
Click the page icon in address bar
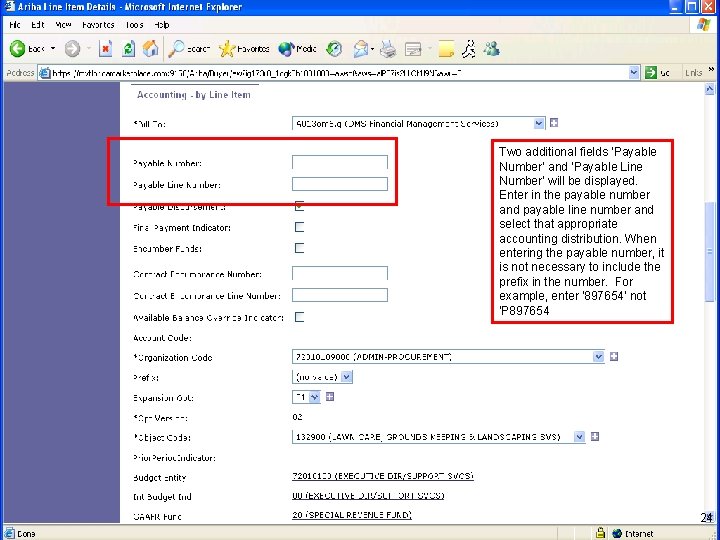tap(45, 73)
